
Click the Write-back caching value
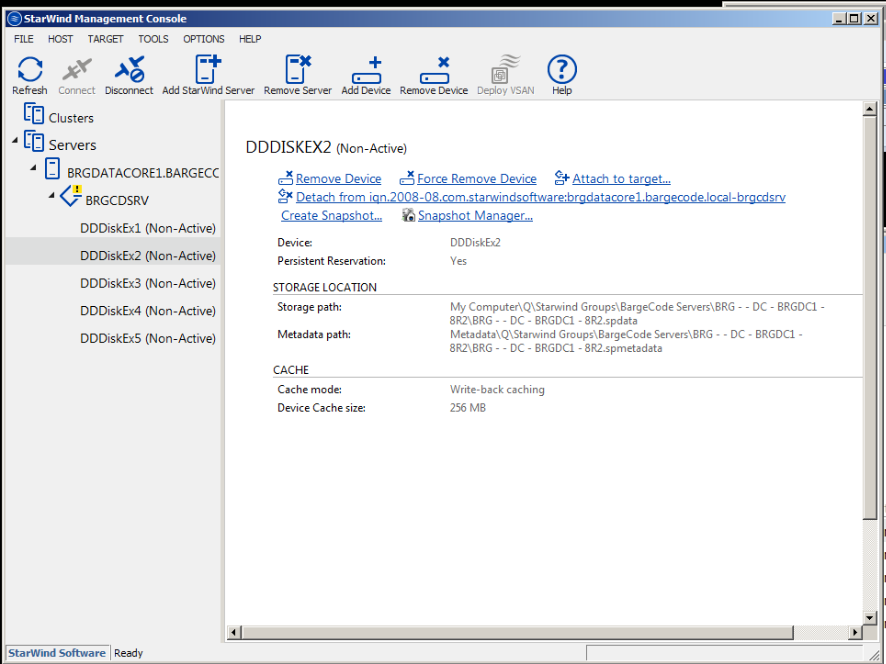point(497,389)
